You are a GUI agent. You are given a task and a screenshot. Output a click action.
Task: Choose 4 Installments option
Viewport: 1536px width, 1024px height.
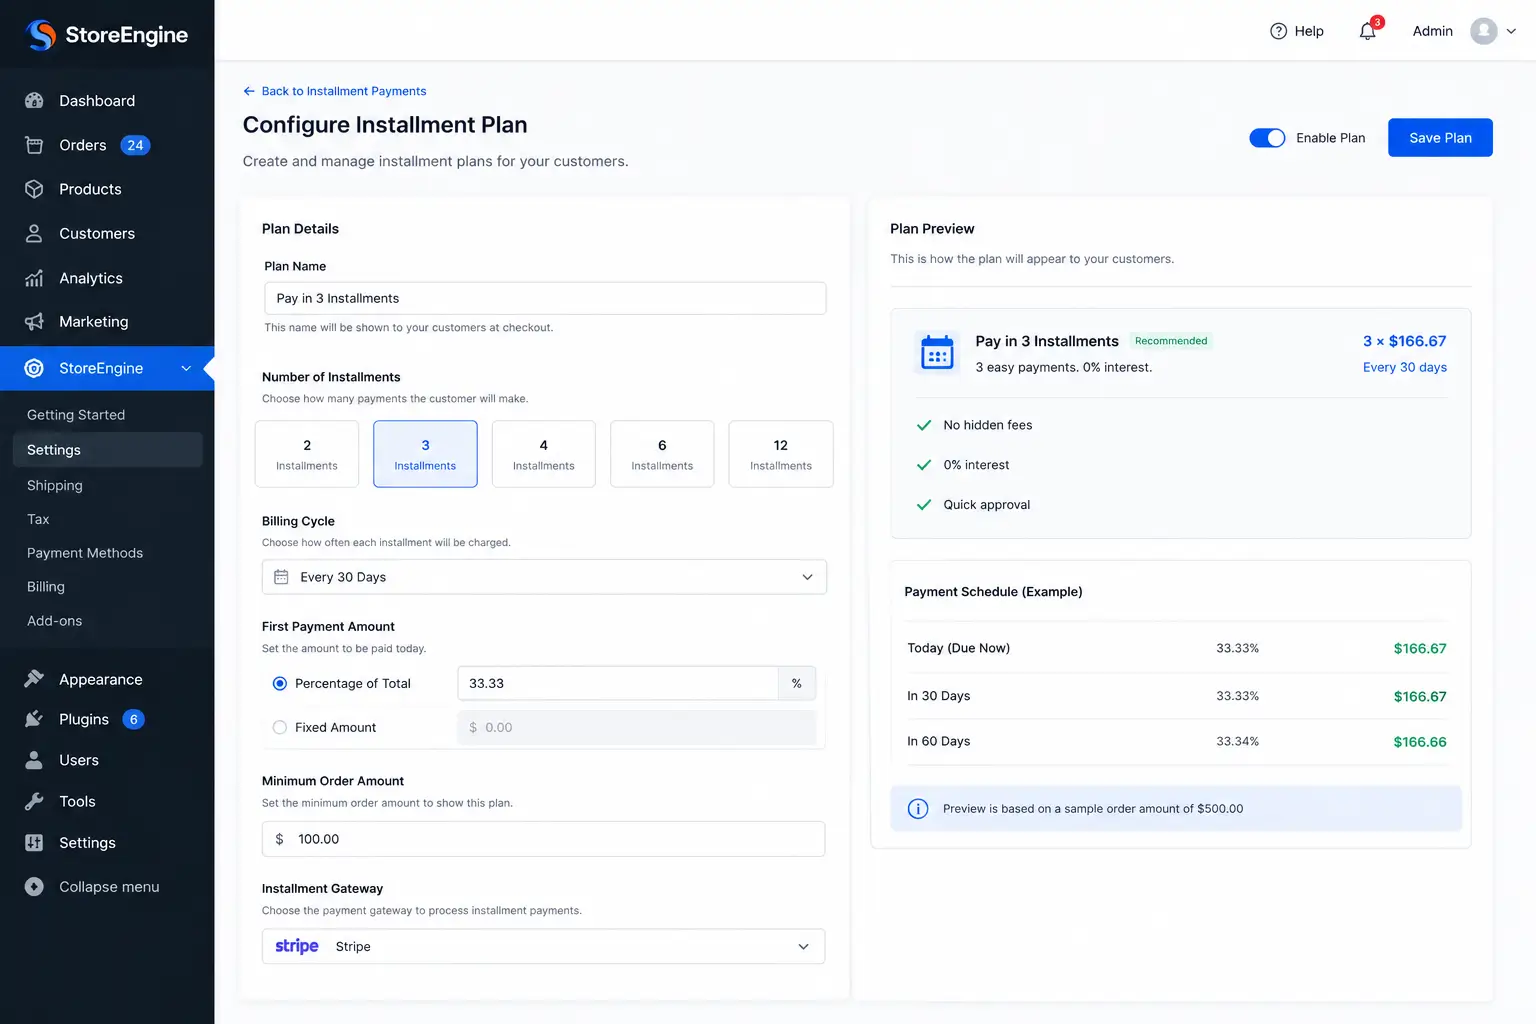pyautogui.click(x=544, y=454)
